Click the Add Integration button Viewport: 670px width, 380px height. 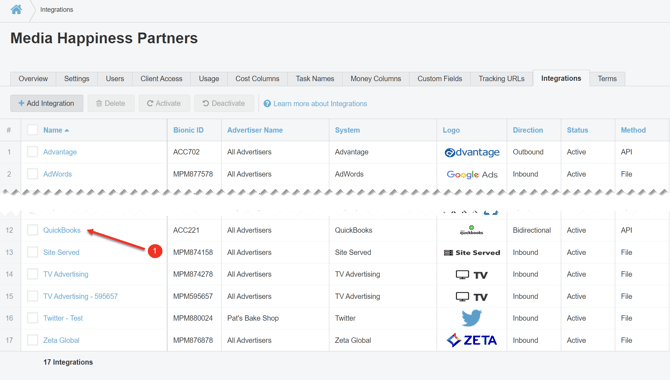pyautogui.click(x=47, y=103)
